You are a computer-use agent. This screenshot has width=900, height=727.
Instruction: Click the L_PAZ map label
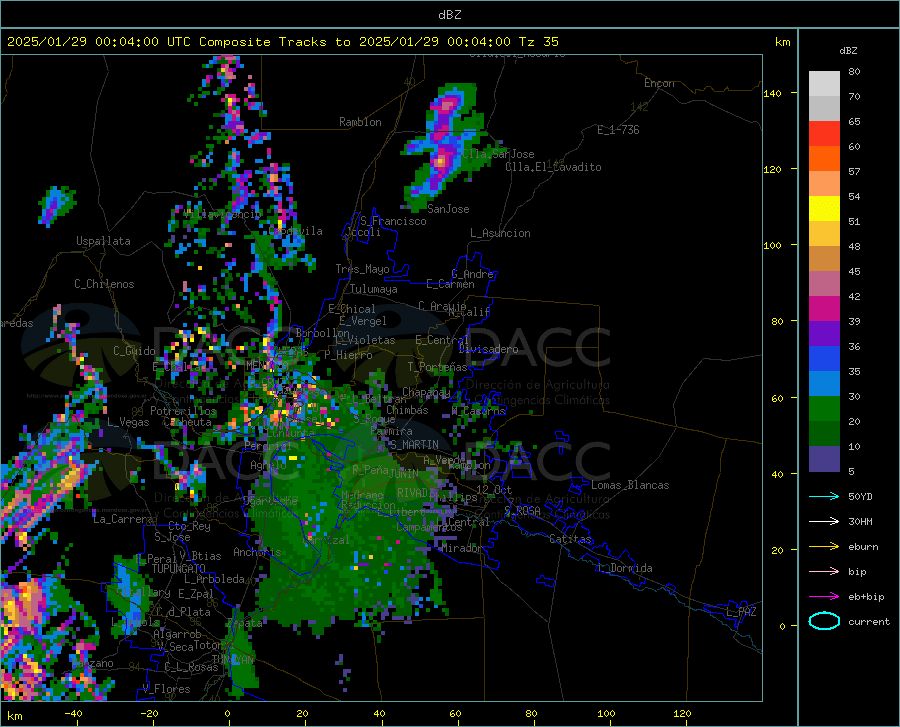pos(742,612)
